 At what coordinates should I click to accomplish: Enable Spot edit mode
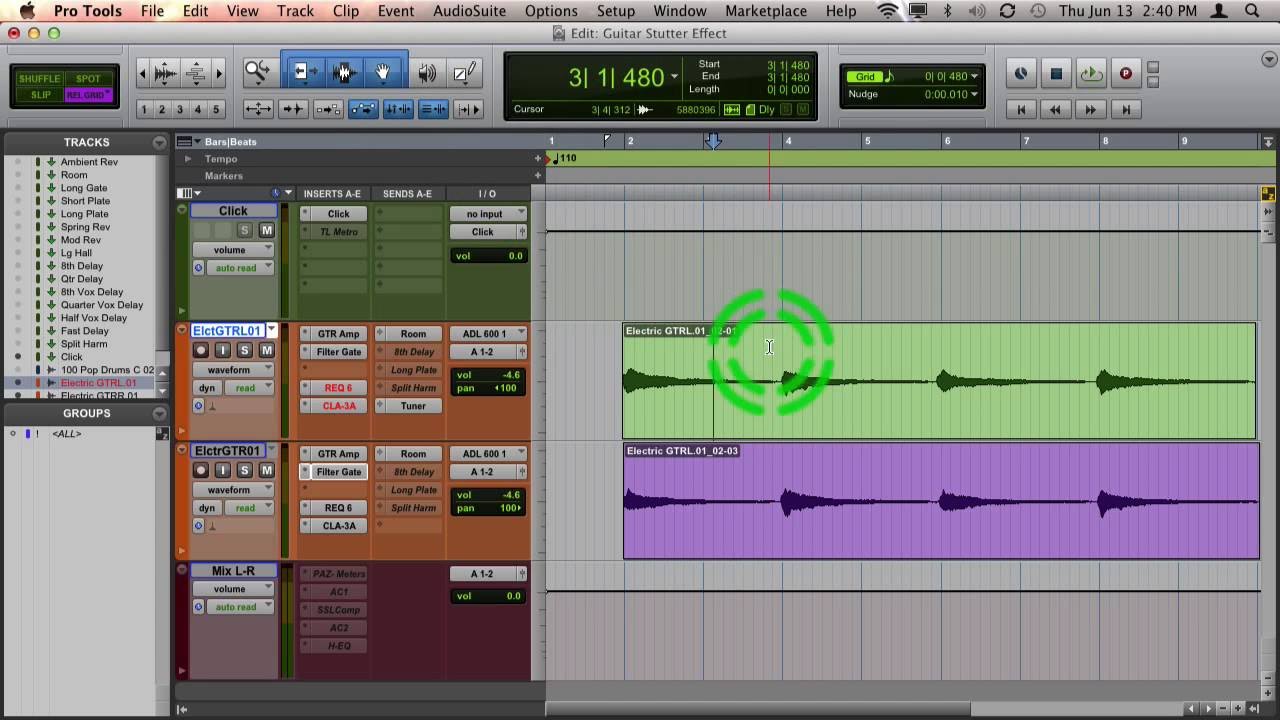coord(88,79)
